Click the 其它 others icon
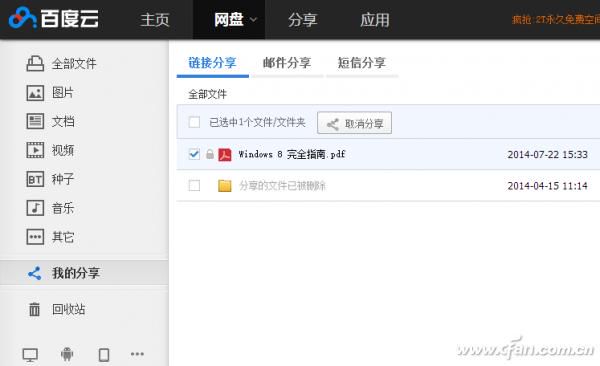600x366 pixels. 35,237
